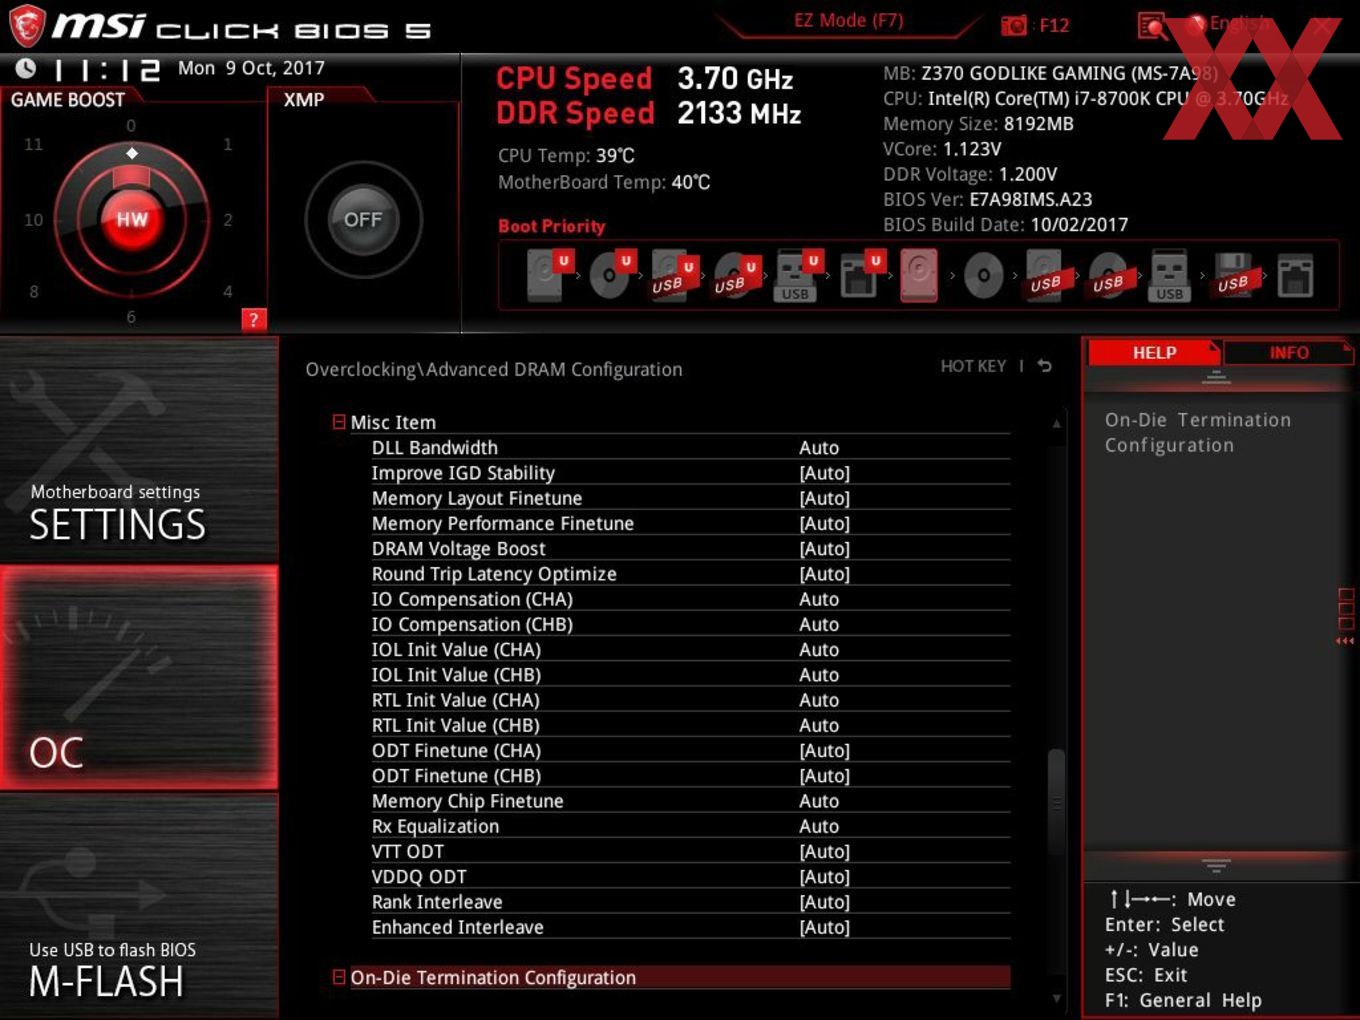Open Improve IGD Stability [Auto] dropdown
Viewport: 1360px width, 1020px height.
[824, 473]
